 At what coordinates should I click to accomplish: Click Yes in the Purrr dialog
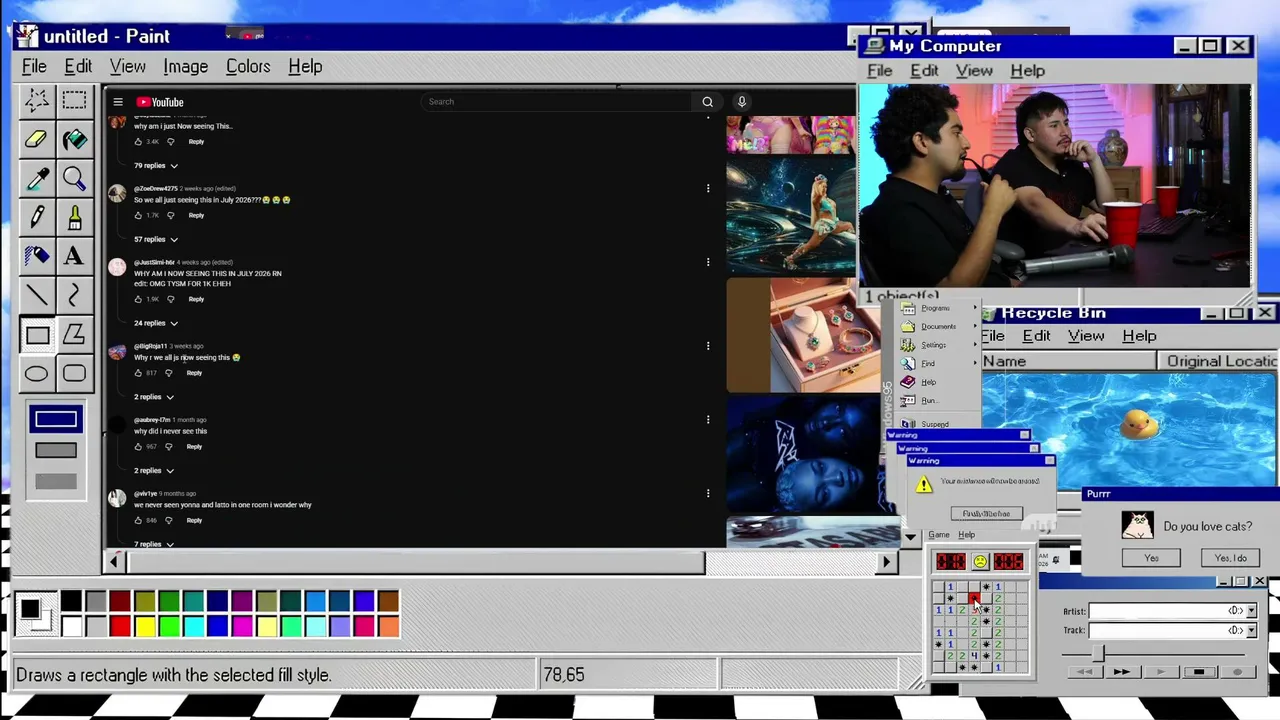[1151, 558]
